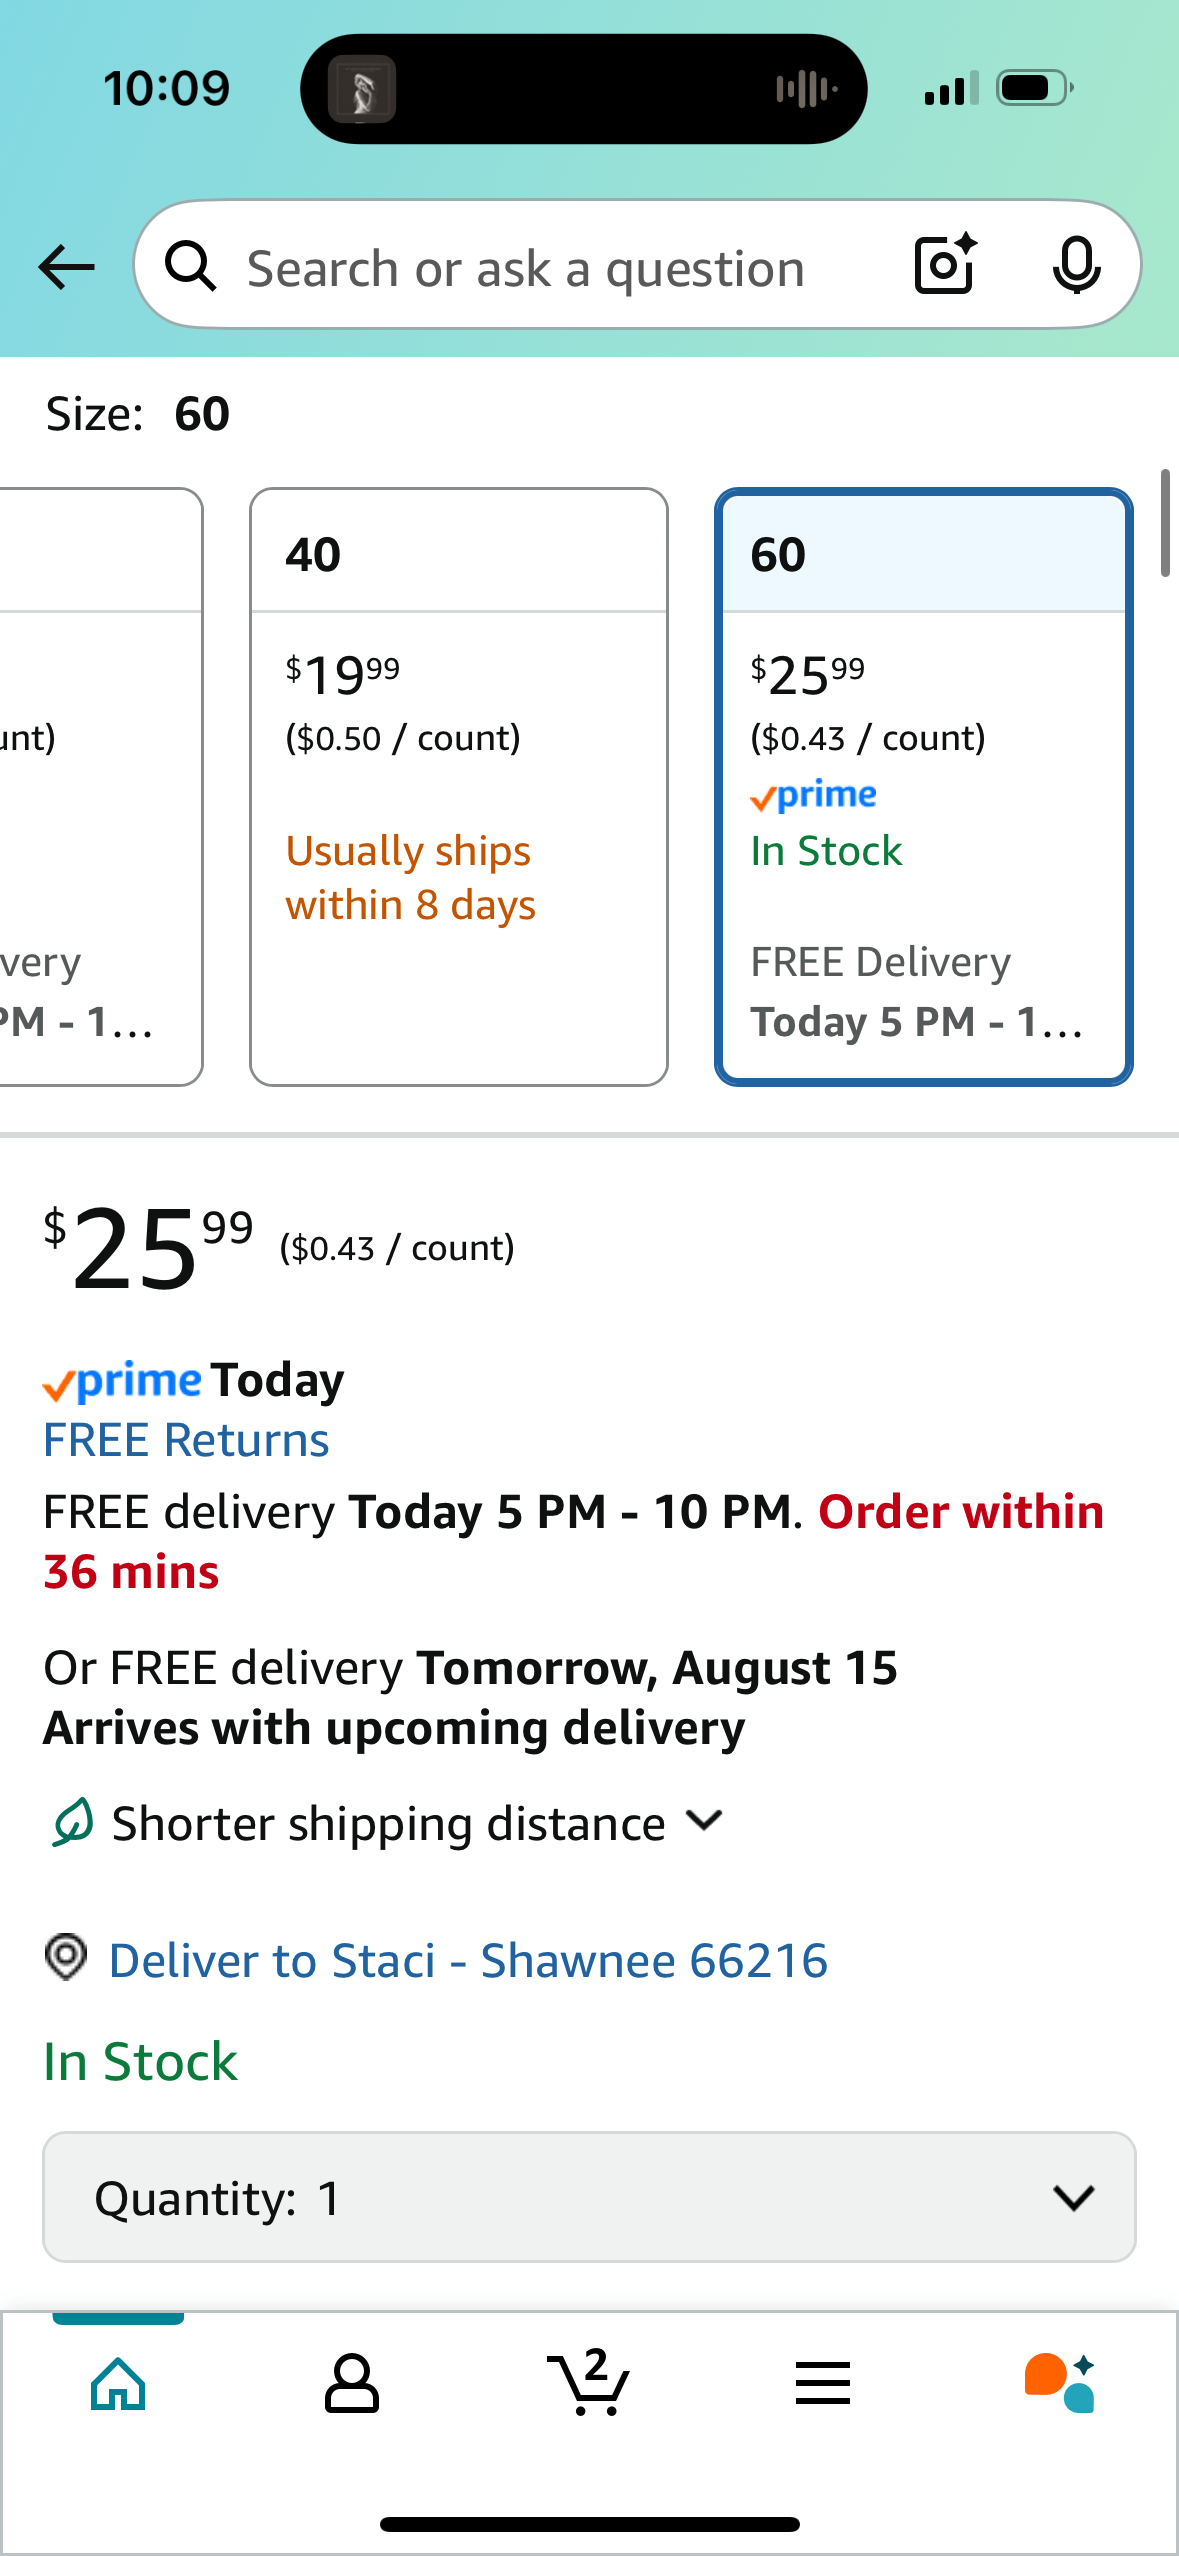The width and height of the screenshot is (1179, 2556).
Task: Open the hamburger menu icon
Action: [x=823, y=2384]
